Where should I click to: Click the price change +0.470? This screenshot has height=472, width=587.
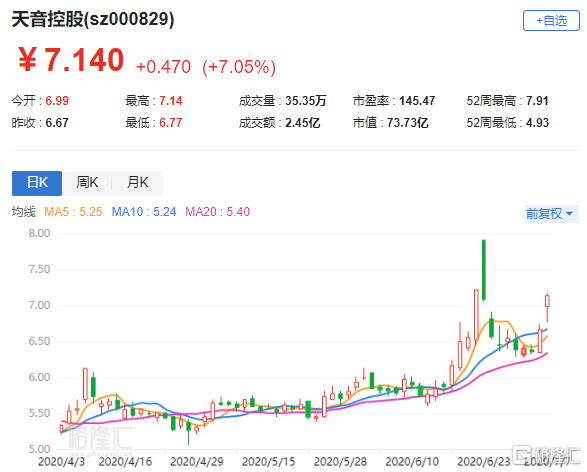click(x=164, y=67)
